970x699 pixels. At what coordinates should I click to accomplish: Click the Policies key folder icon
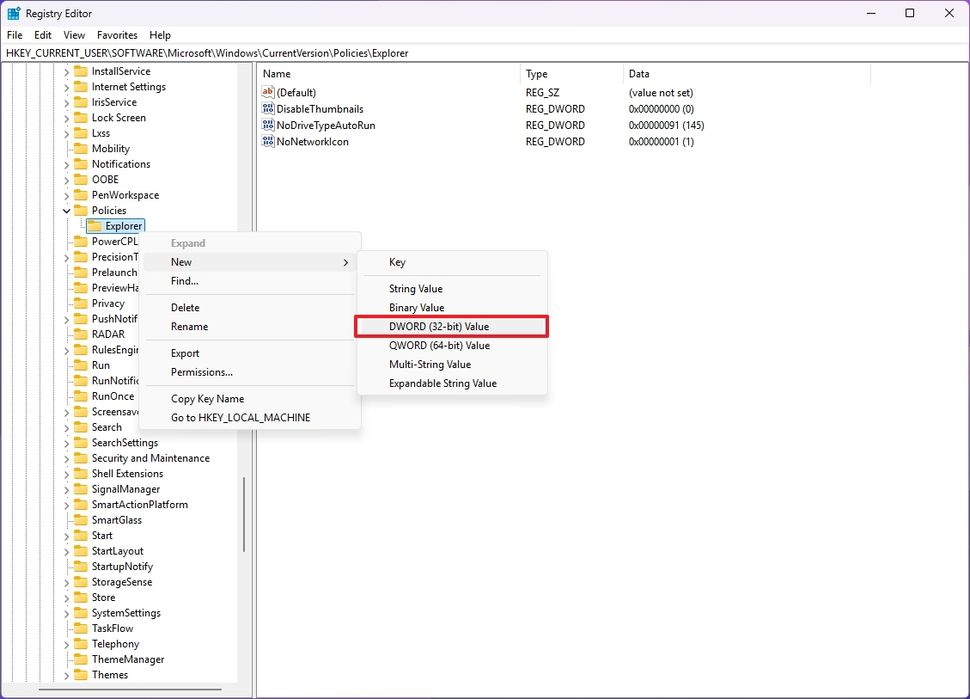click(x=81, y=210)
